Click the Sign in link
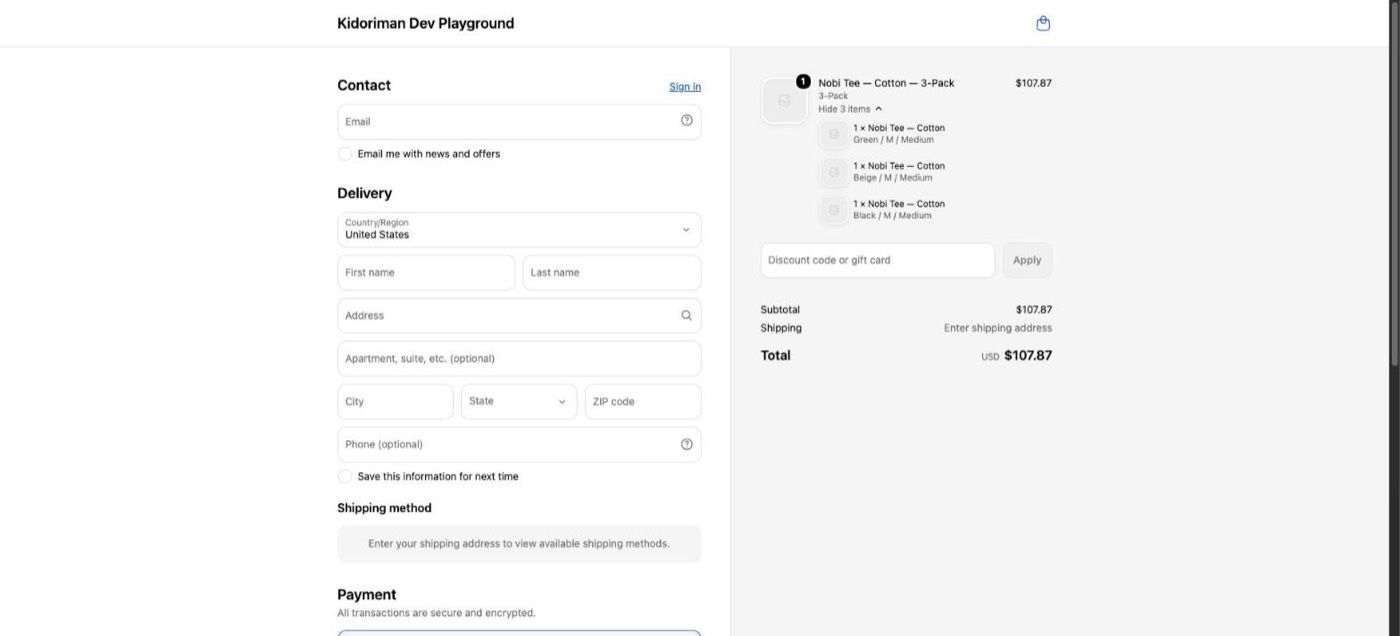The image size is (1400, 636). tap(685, 87)
